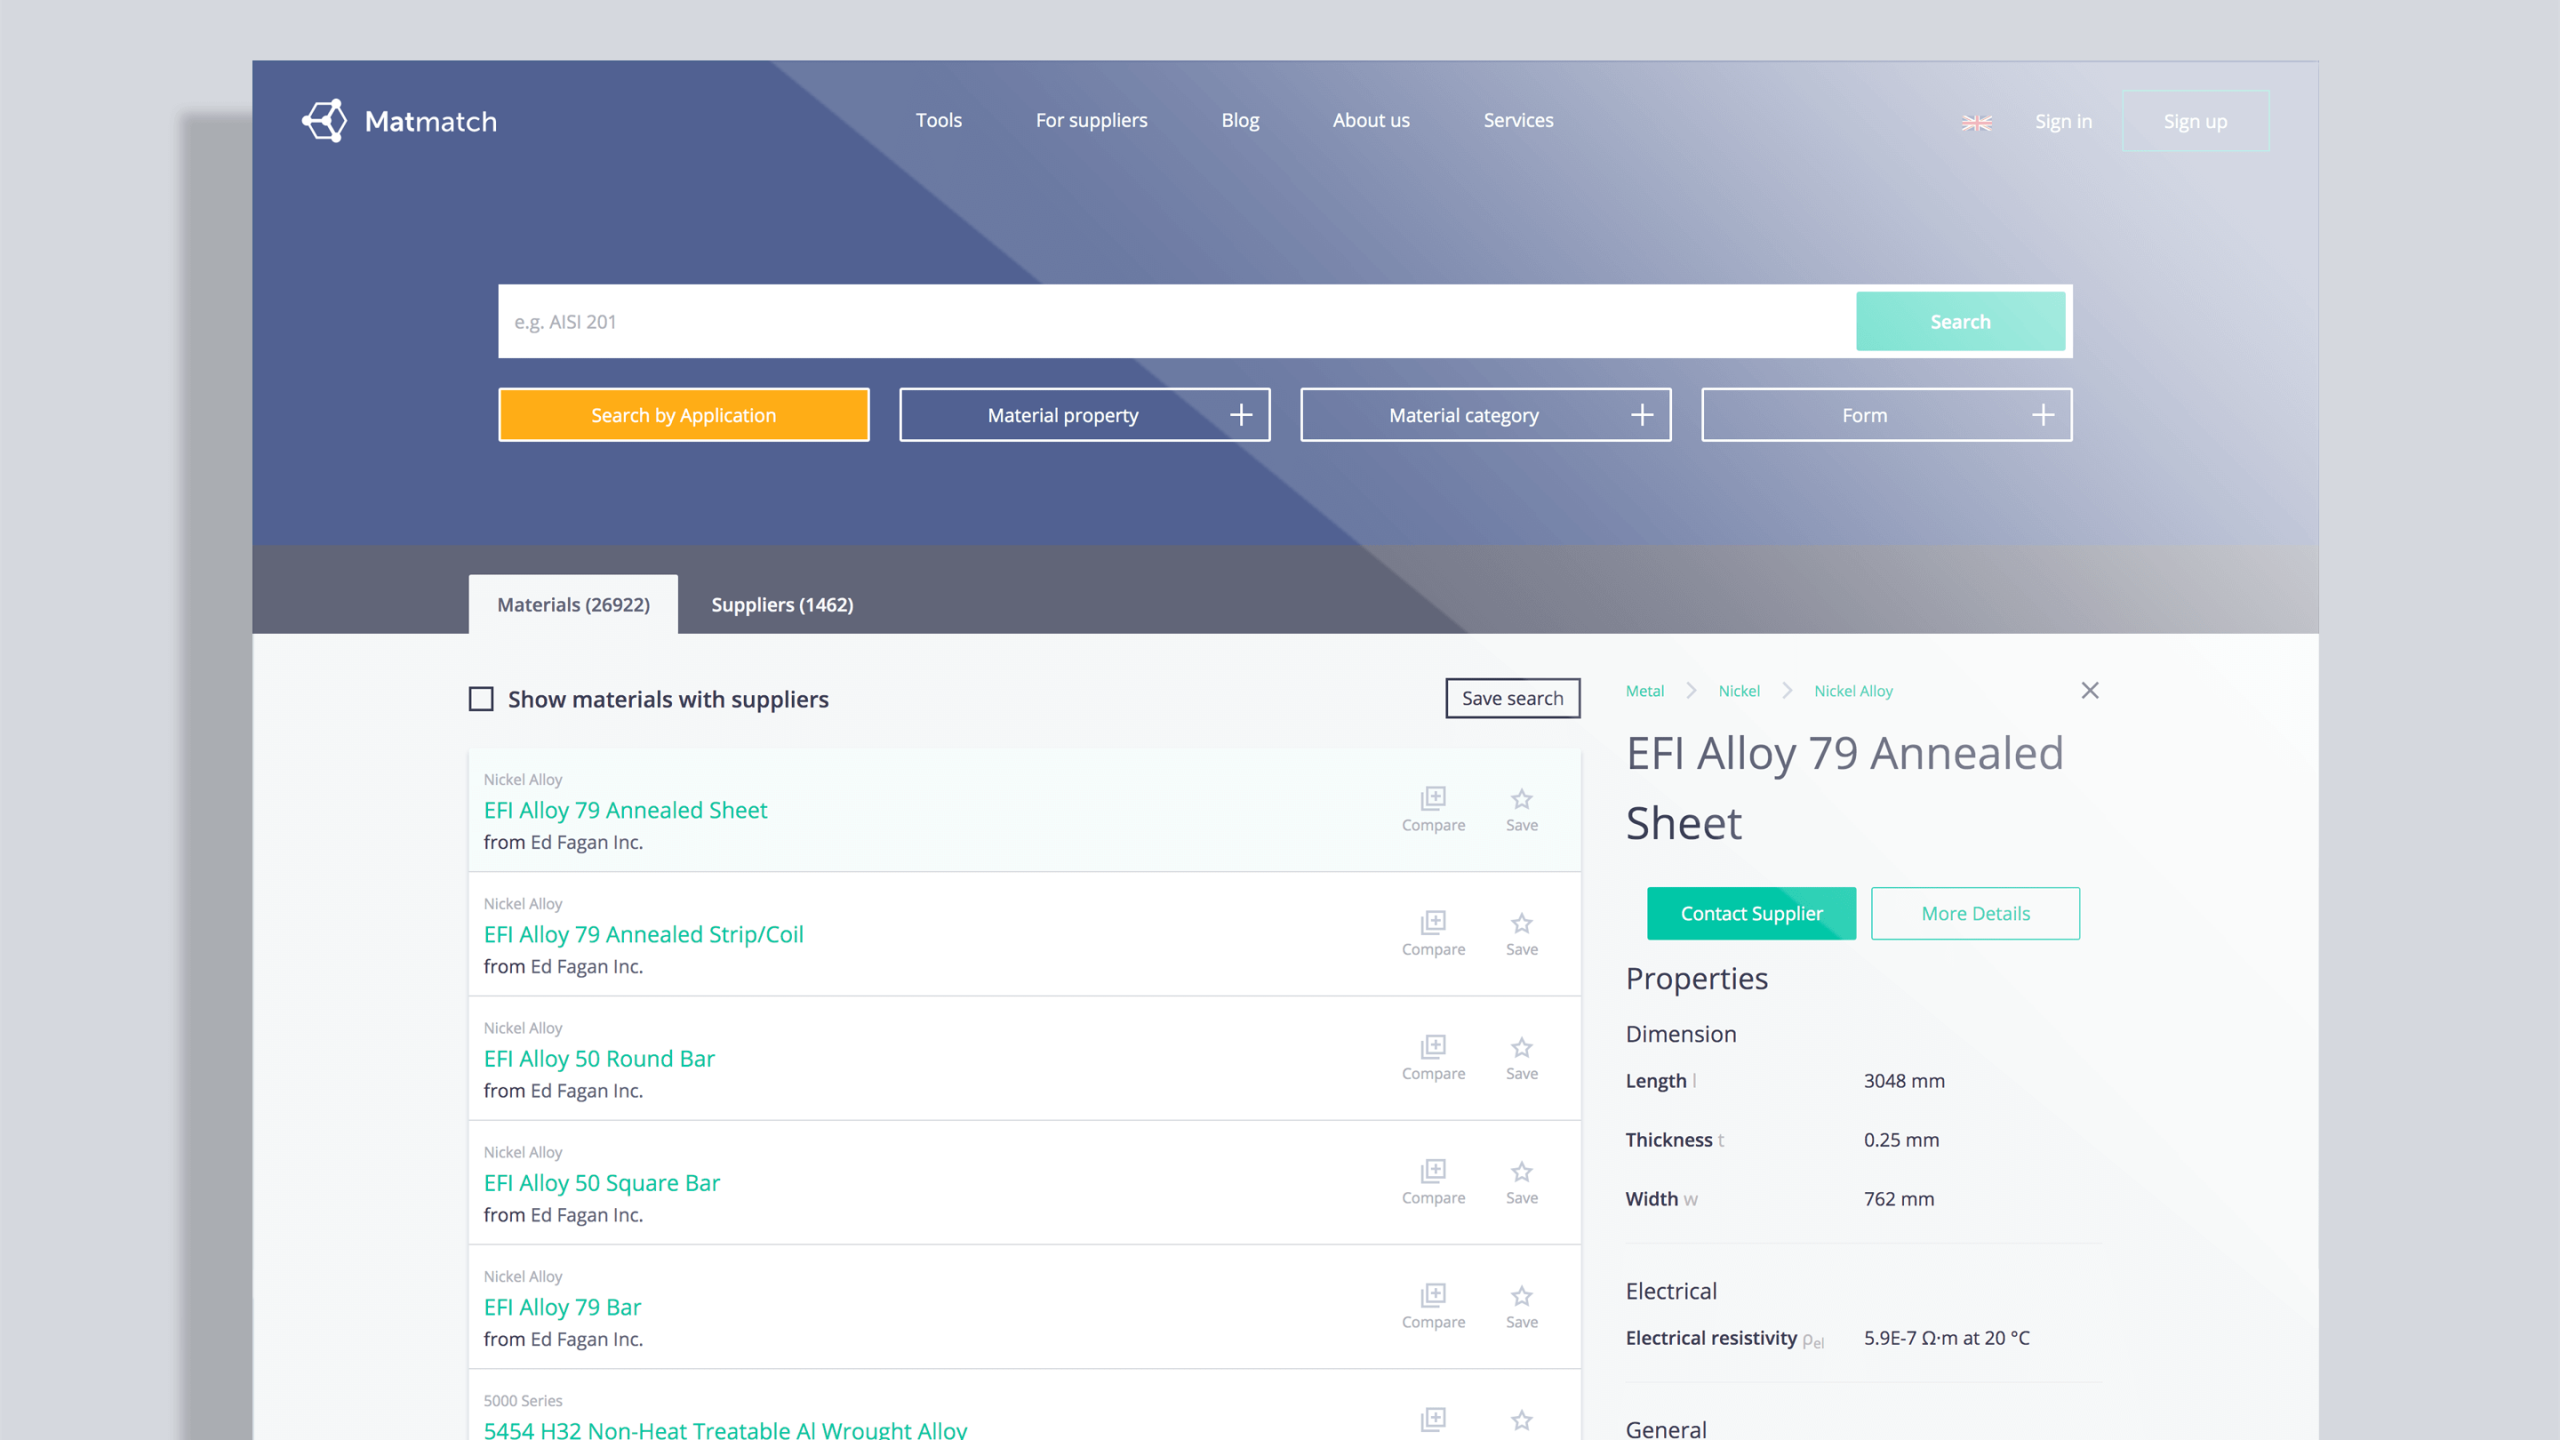Click the Dimension section heading

1680,1033
